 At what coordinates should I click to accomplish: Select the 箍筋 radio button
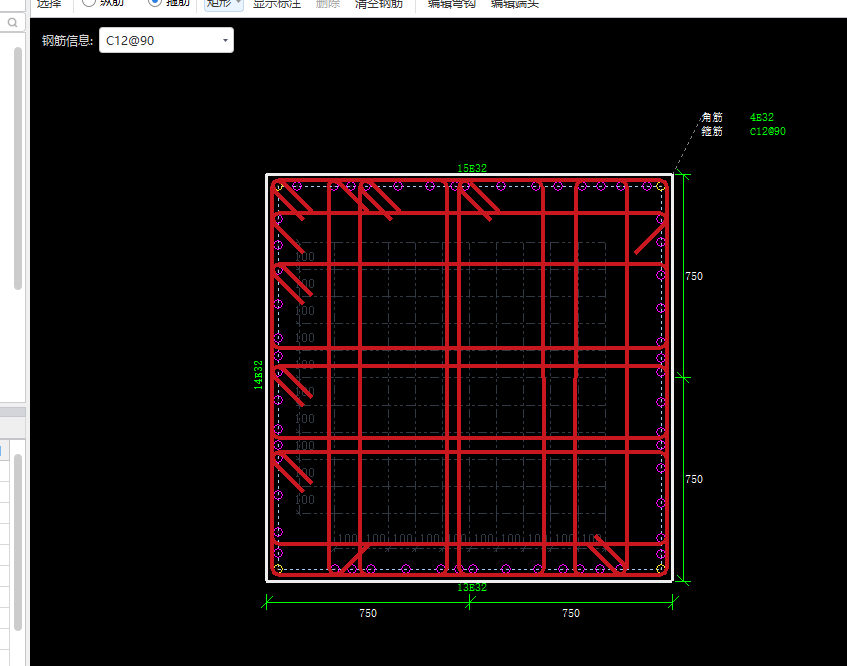click(155, 2)
